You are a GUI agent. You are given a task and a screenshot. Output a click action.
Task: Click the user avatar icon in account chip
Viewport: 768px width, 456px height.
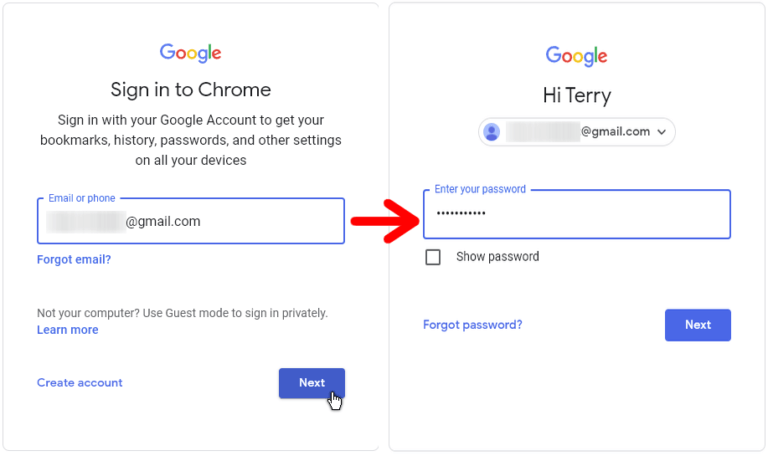tap(492, 132)
